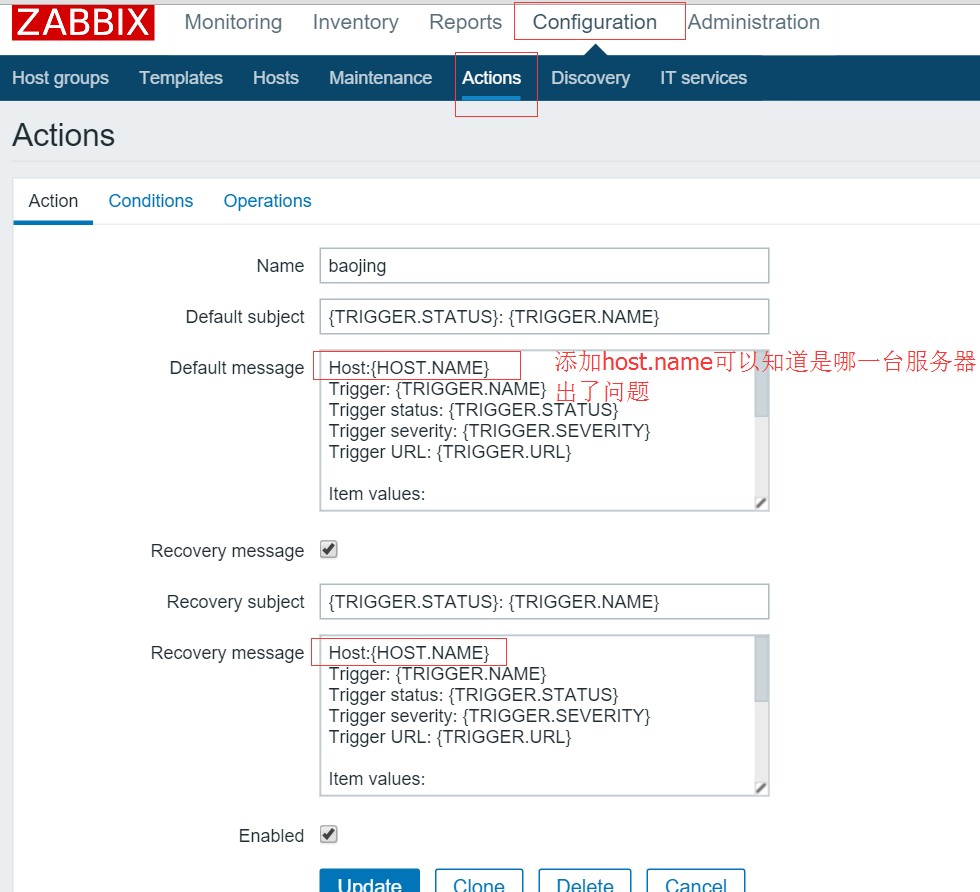Open the Hosts page
Image resolution: width=980 pixels, height=892 pixels.
click(x=275, y=77)
